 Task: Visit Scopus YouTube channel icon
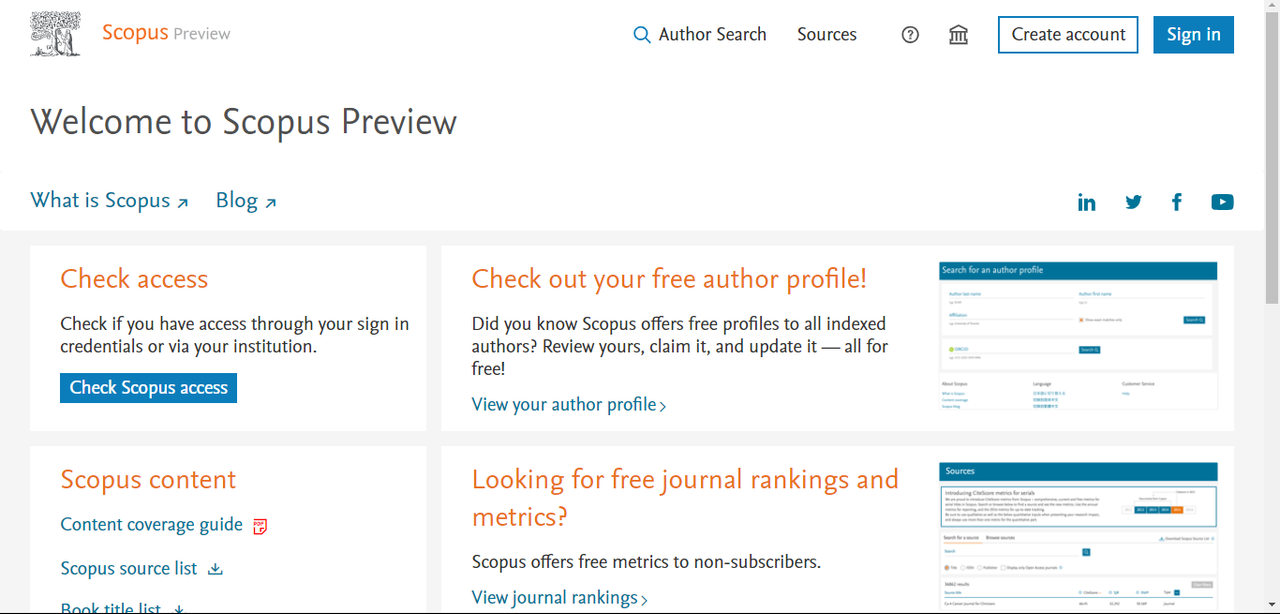click(1222, 202)
